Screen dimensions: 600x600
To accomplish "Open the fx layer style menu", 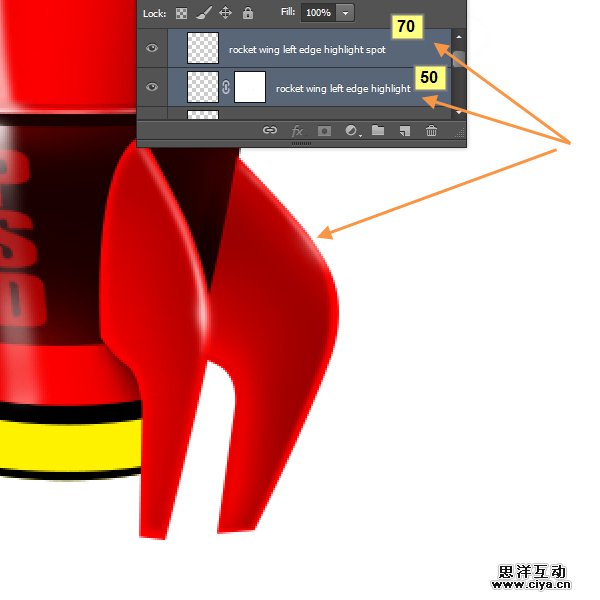I will (x=297, y=131).
